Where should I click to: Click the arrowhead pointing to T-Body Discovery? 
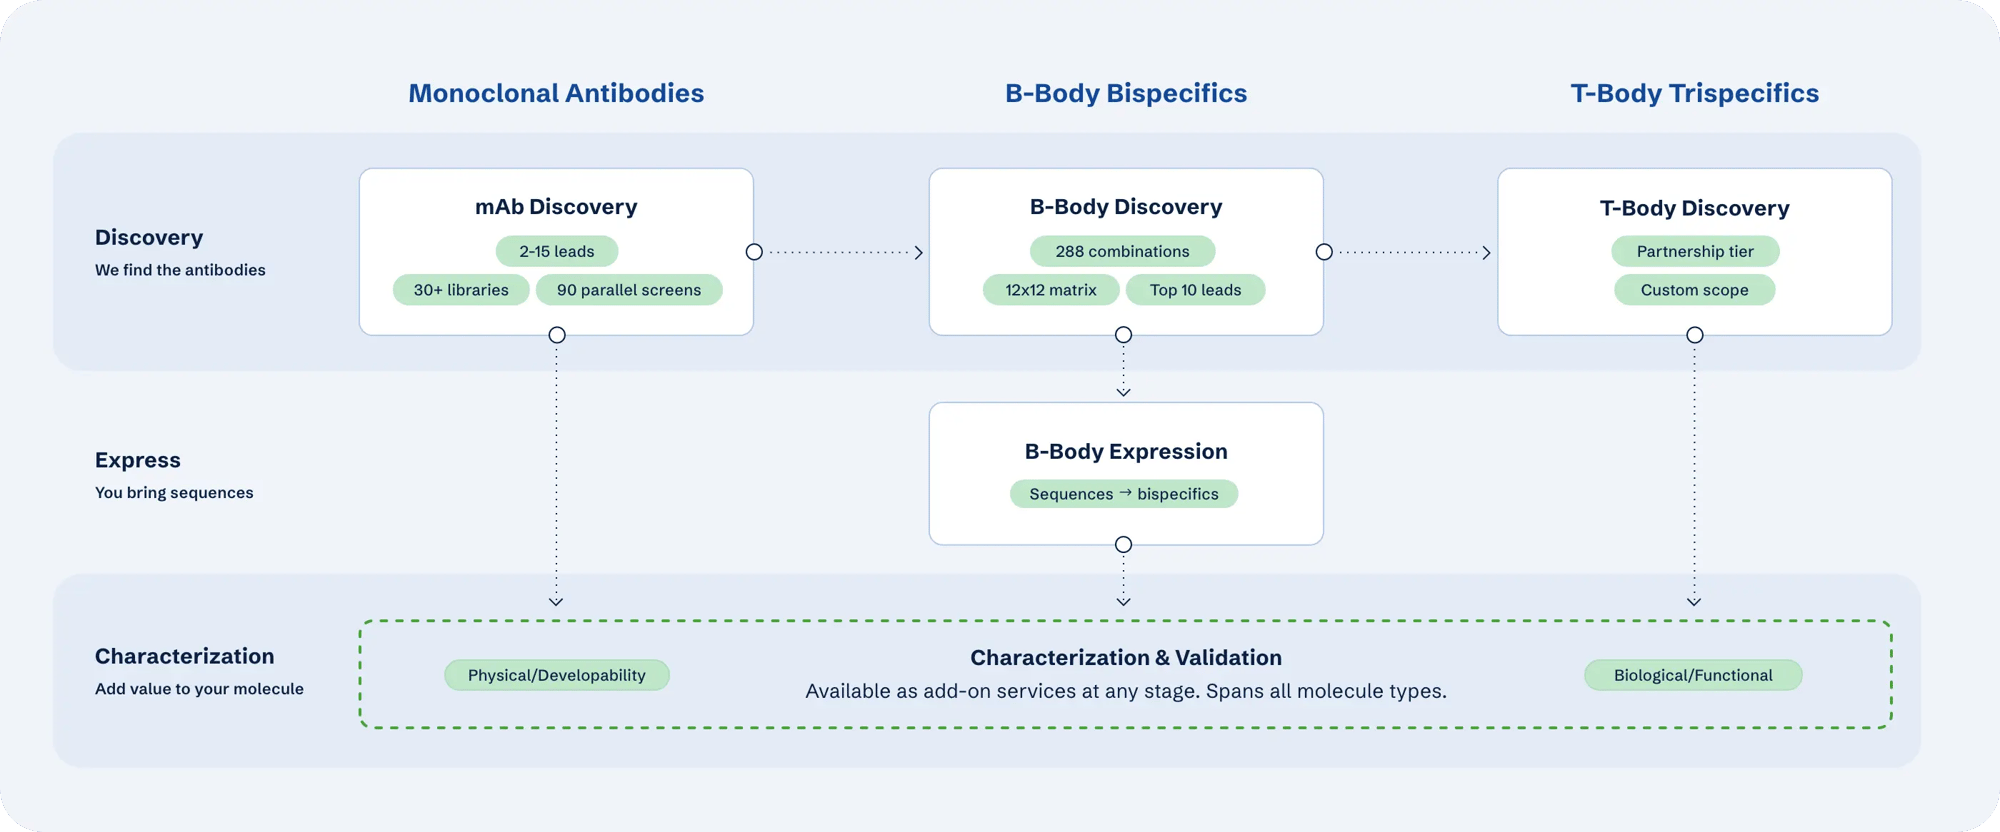[1486, 253]
